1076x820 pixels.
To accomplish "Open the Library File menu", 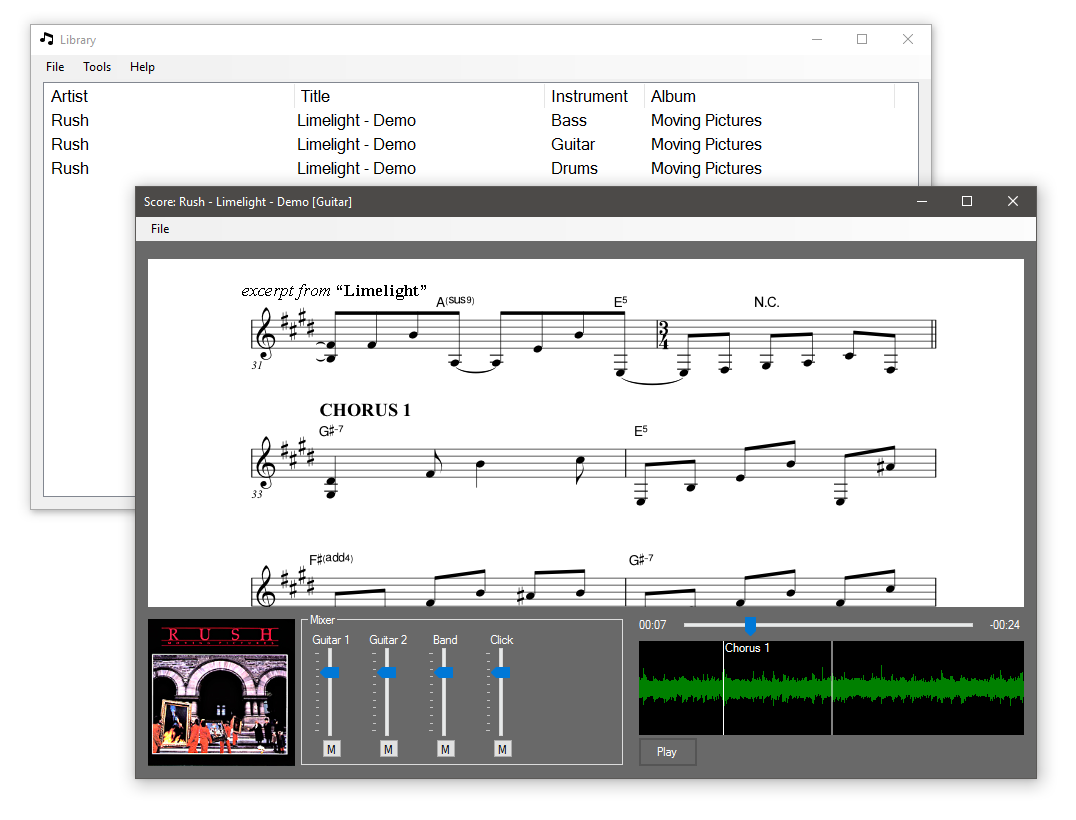I will click(x=55, y=67).
